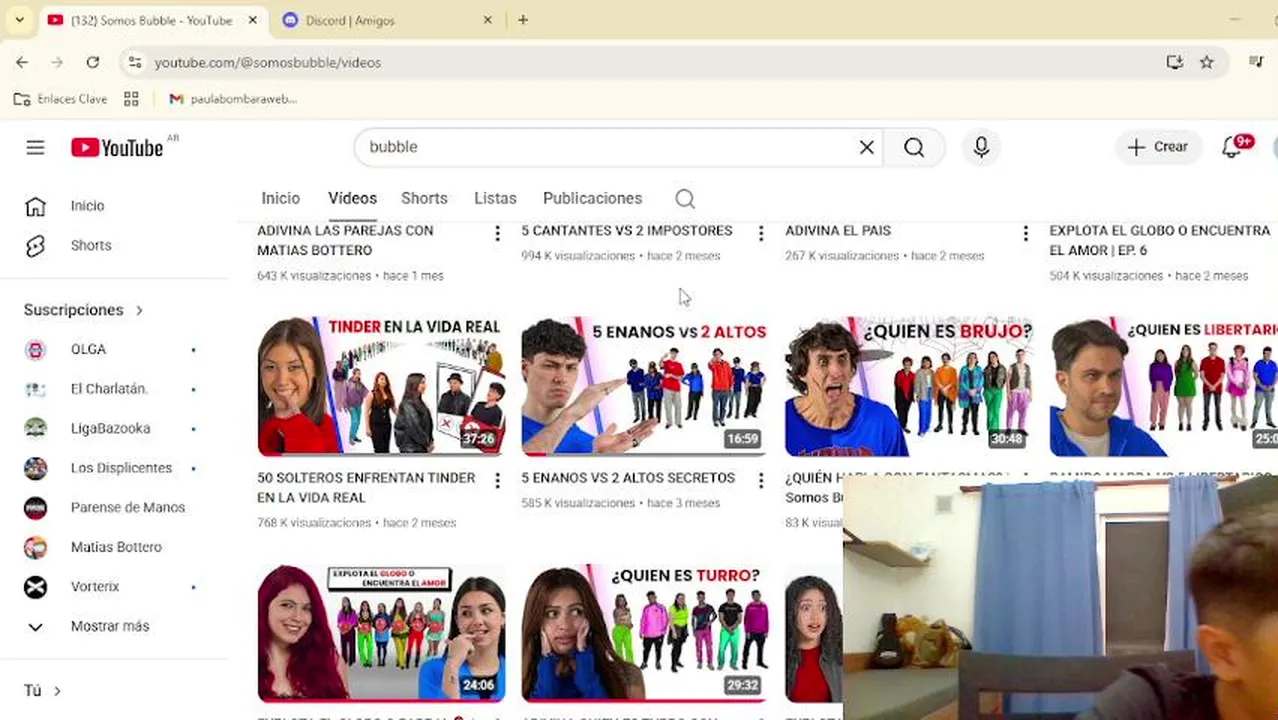Viewport: 1278px width, 720px height.
Task: Play Quien es brujo thumbnail
Action: (909, 387)
